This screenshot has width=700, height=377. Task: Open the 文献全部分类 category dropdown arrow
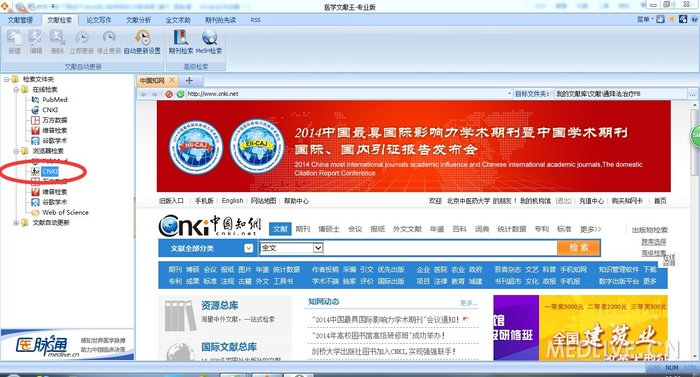click(249, 248)
